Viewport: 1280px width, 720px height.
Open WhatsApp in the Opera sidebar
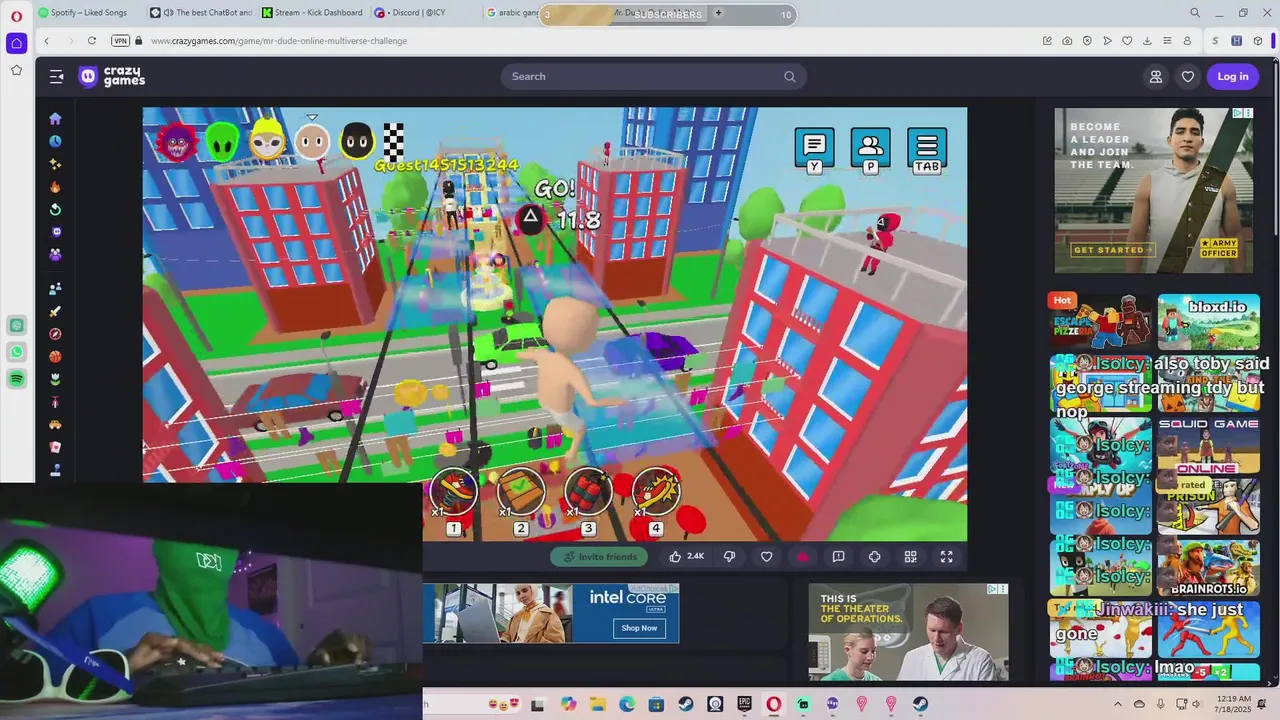click(16, 352)
